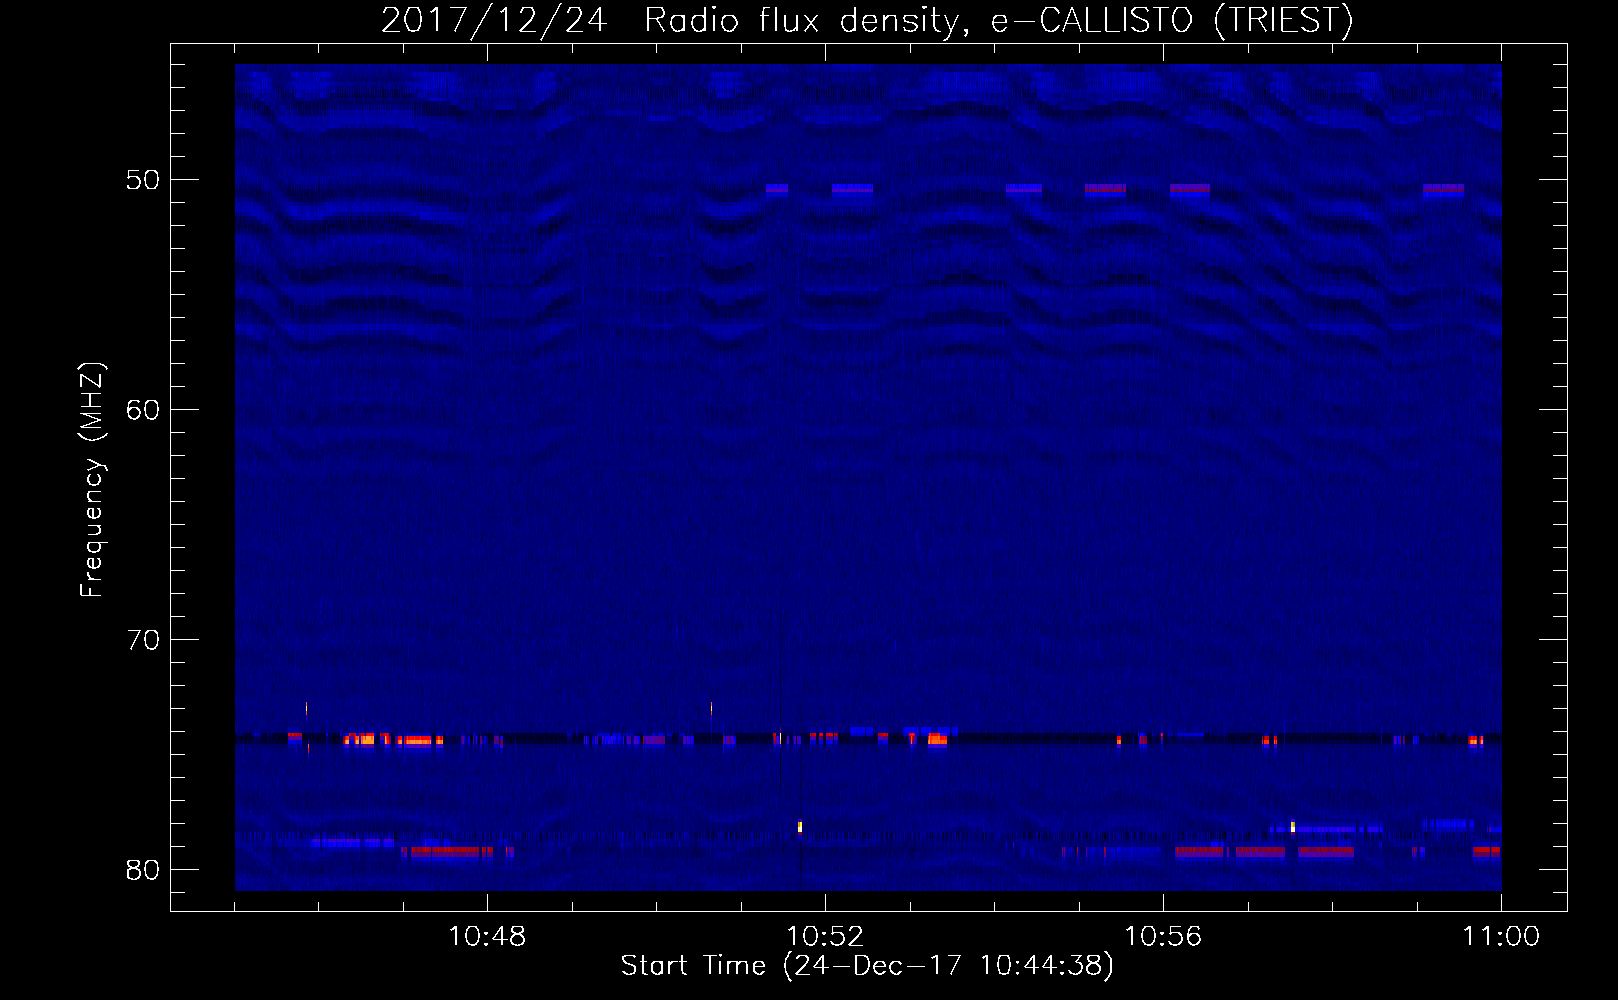The width and height of the screenshot is (1618, 1000).
Task: Click the '11:00' time tick label
Action: pos(1501,937)
